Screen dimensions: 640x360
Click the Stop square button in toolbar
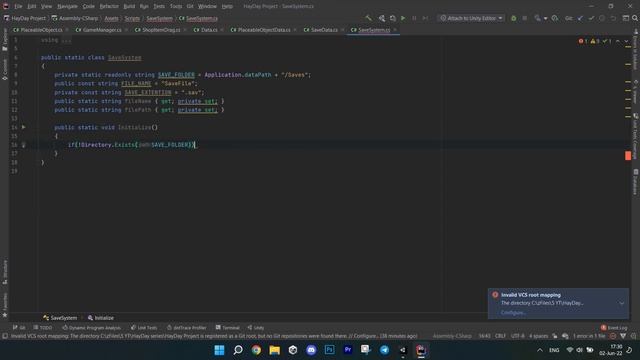[524, 18]
